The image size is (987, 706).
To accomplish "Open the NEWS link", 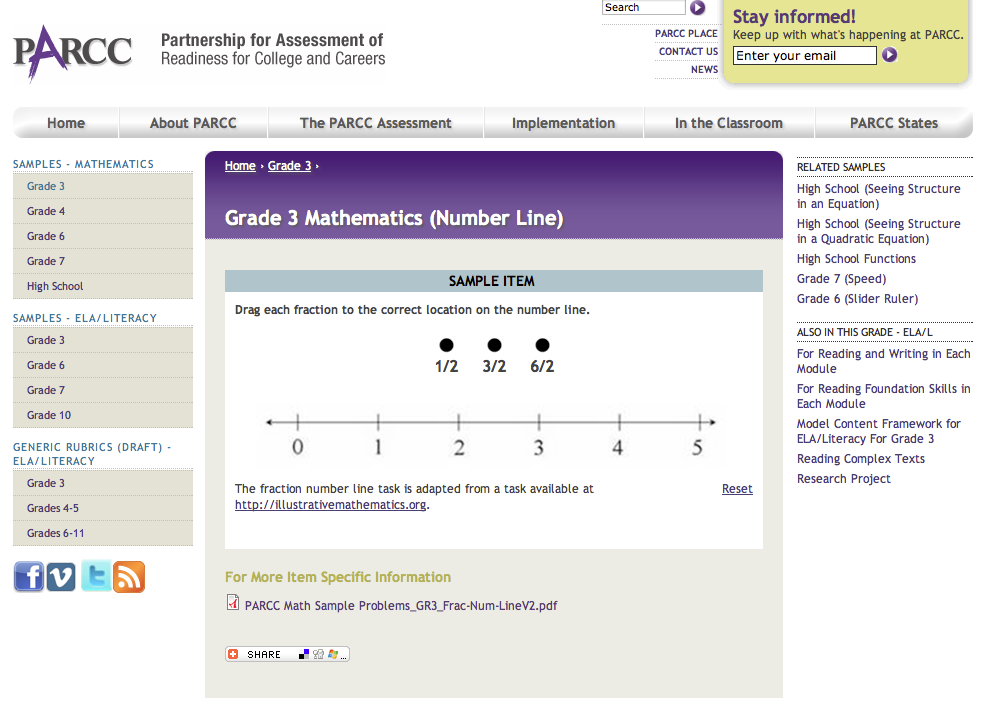I will click(704, 69).
